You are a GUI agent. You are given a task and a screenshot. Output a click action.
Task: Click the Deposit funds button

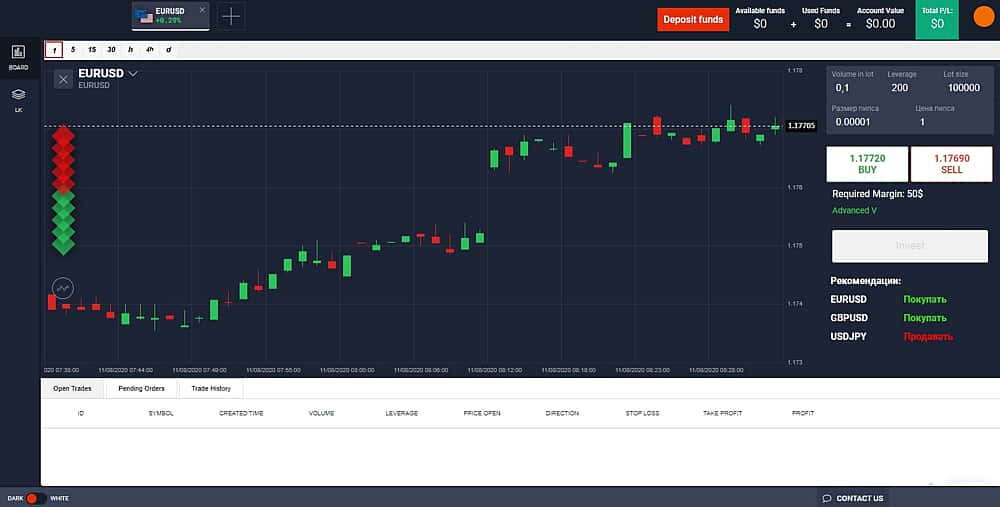(693, 19)
